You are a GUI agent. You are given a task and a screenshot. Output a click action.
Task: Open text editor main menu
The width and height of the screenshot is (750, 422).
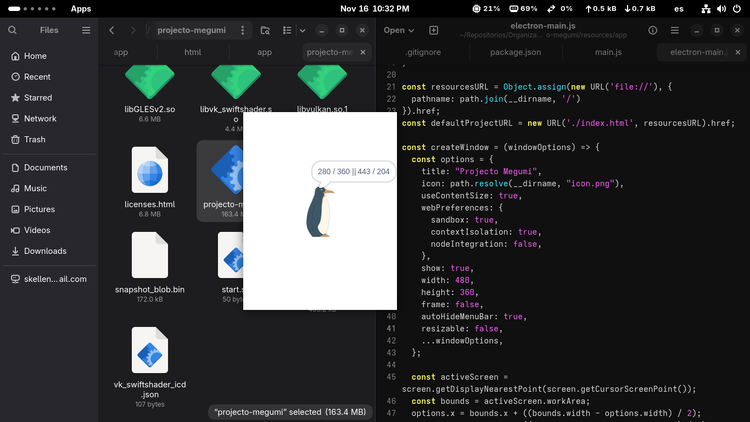pos(674,30)
